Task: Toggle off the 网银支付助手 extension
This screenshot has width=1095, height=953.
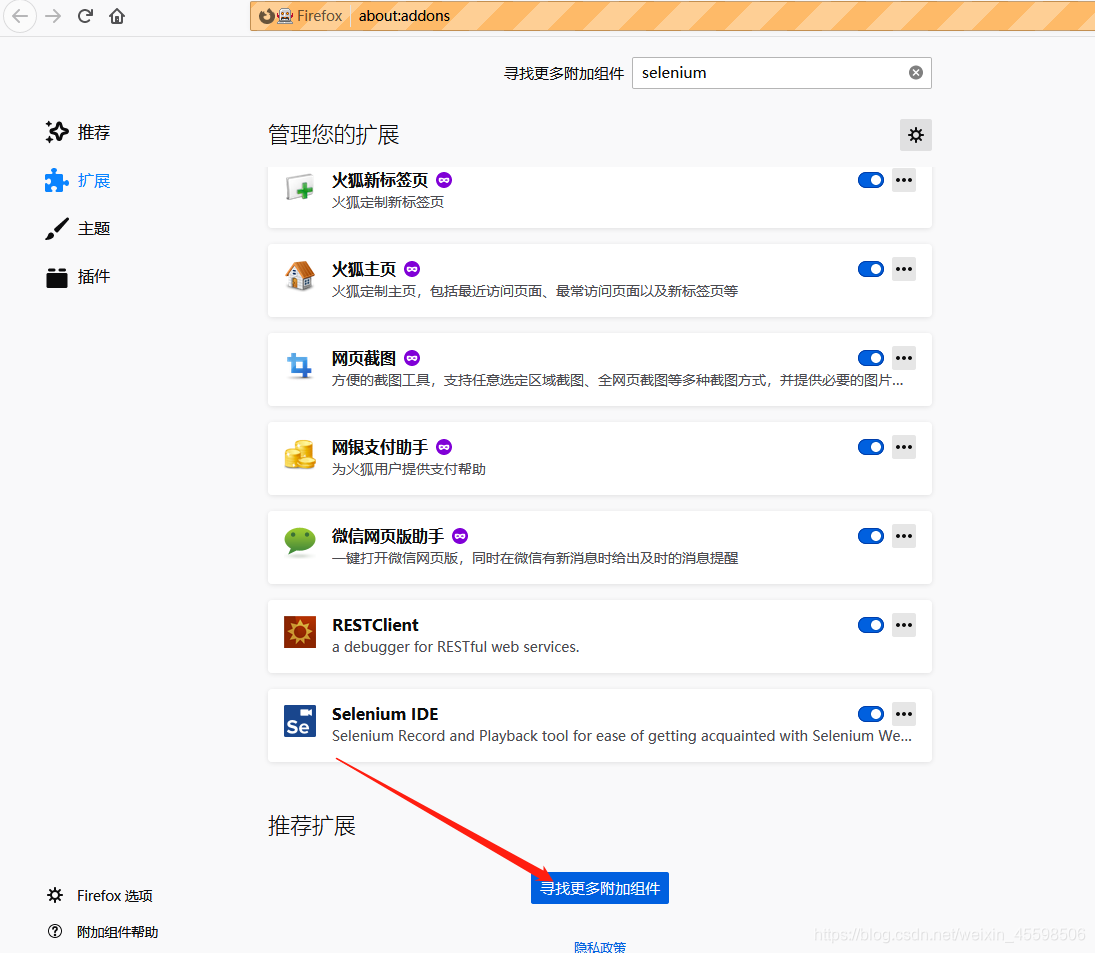Action: (x=871, y=447)
